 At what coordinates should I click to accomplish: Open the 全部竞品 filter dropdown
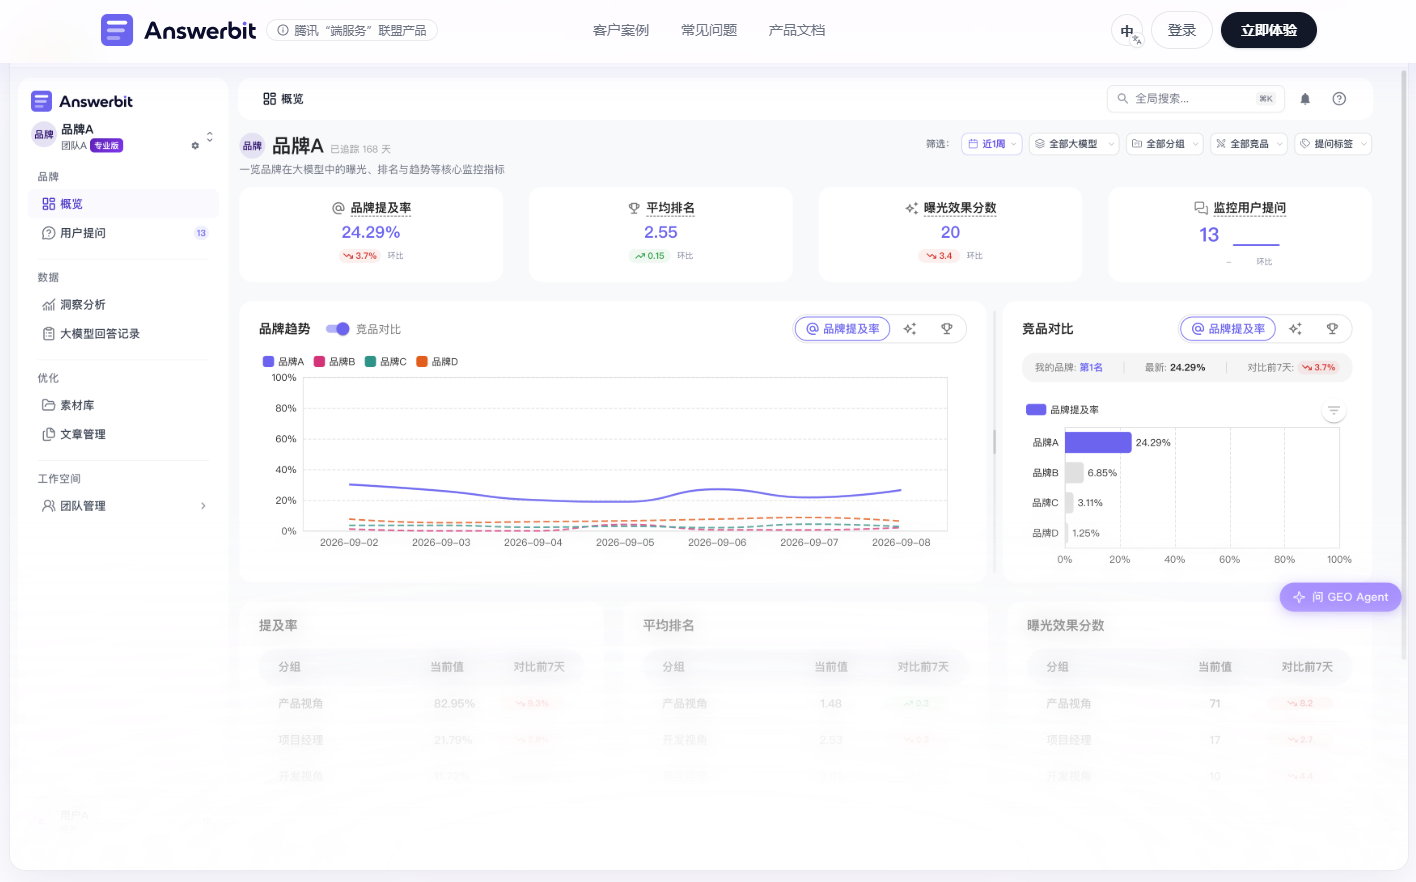(x=1249, y=144)
